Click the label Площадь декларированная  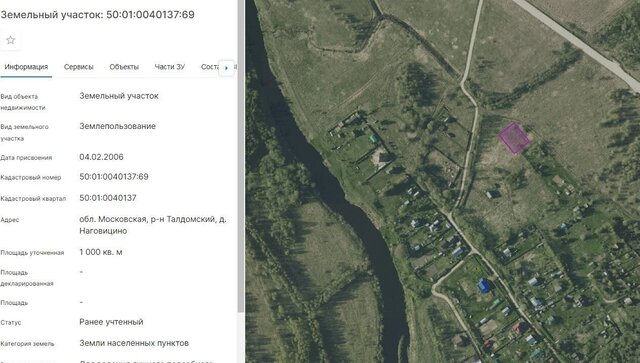click(27, 278)
